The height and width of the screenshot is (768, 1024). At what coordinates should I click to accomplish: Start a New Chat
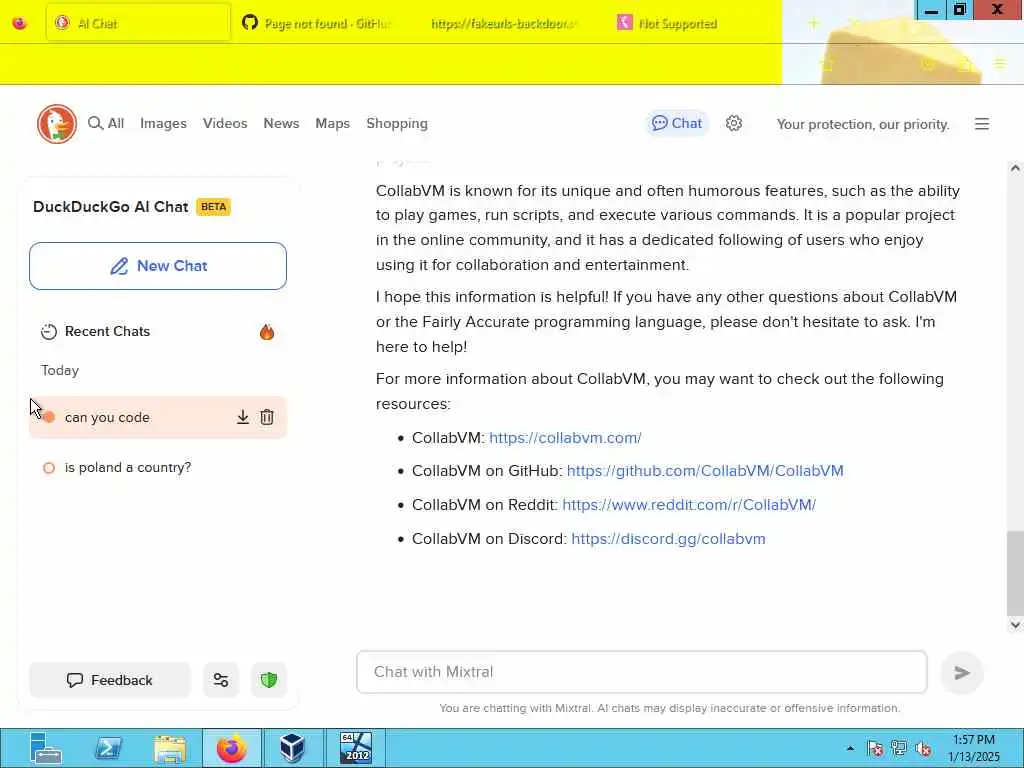click(158, 266)
